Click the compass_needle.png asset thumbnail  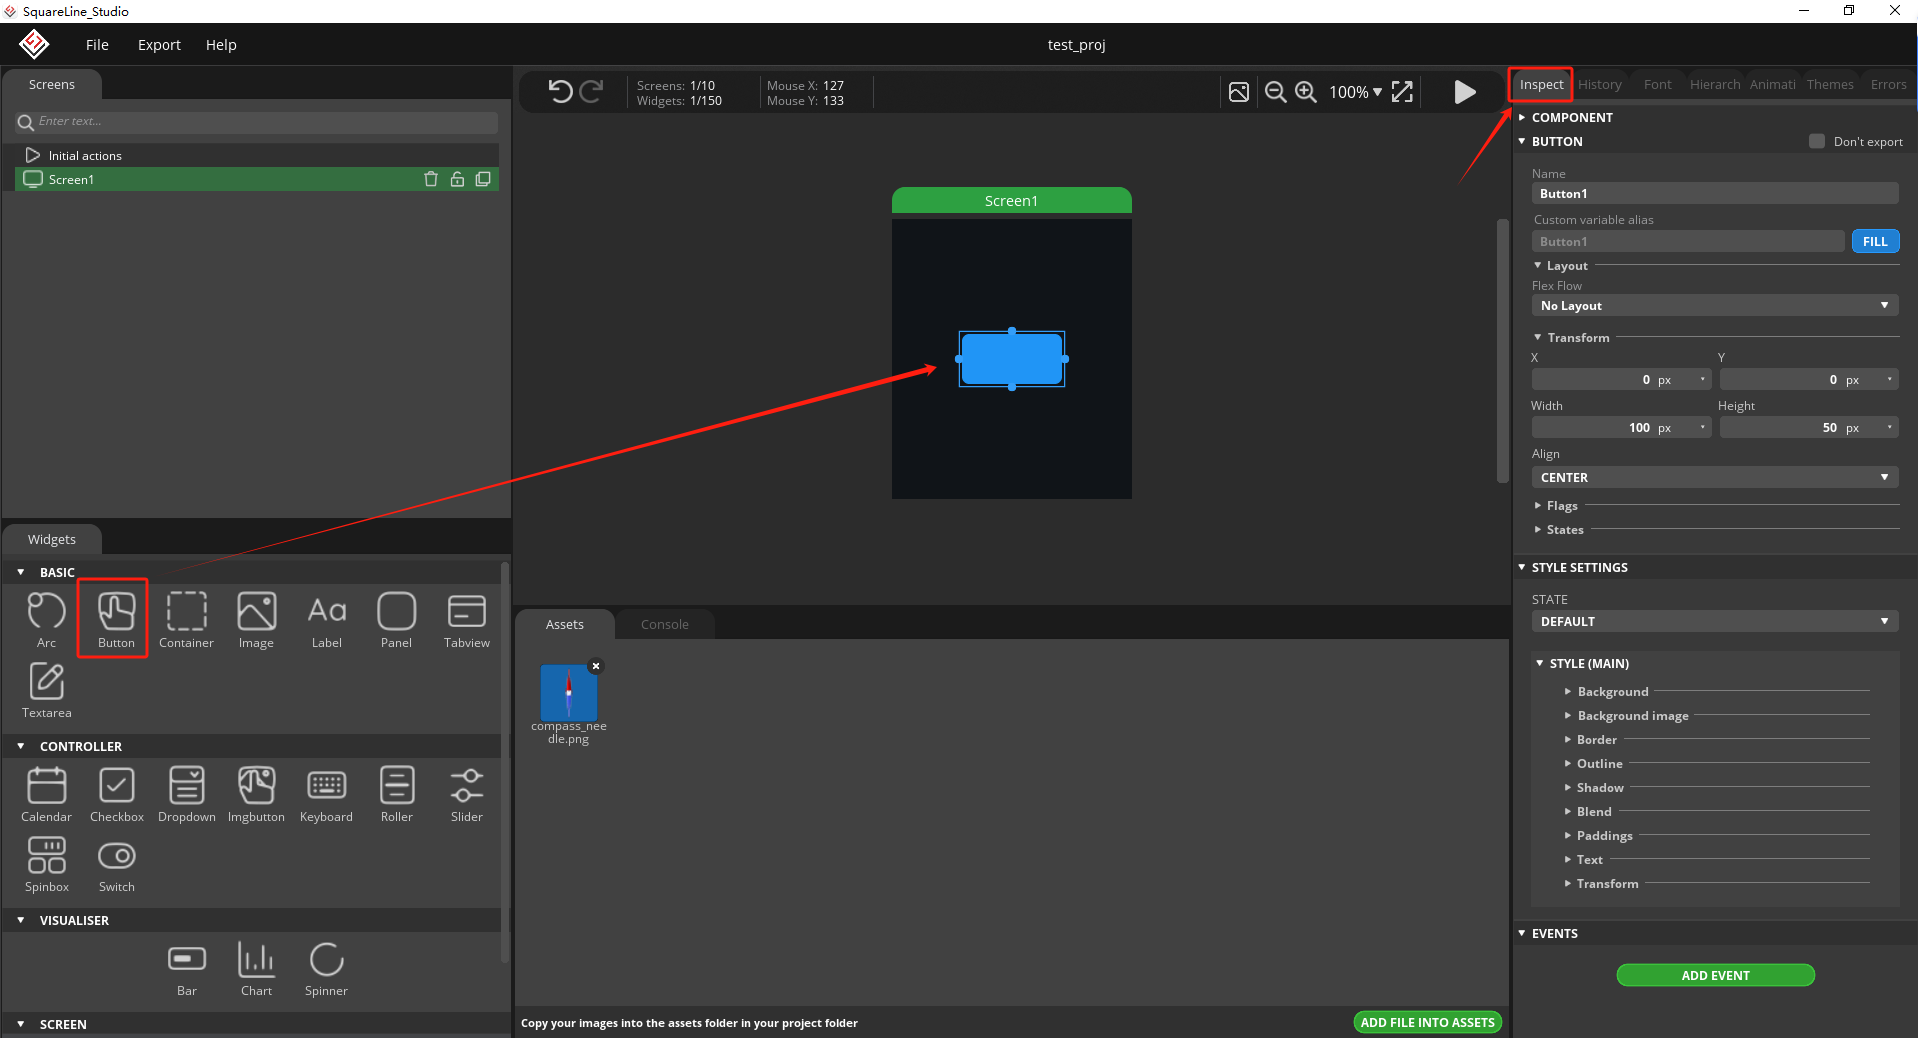click(568, 693)
